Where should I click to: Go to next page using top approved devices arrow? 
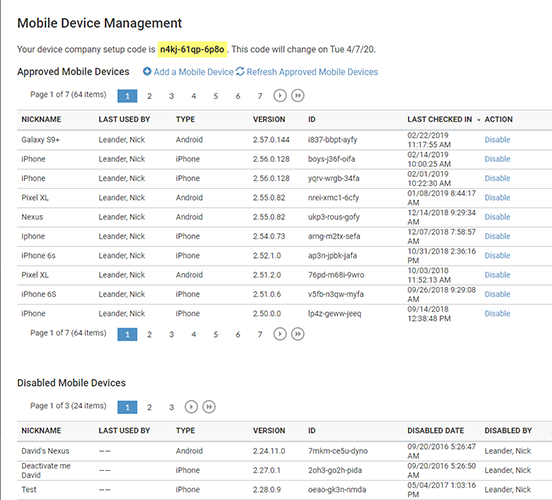pos(280,95)
